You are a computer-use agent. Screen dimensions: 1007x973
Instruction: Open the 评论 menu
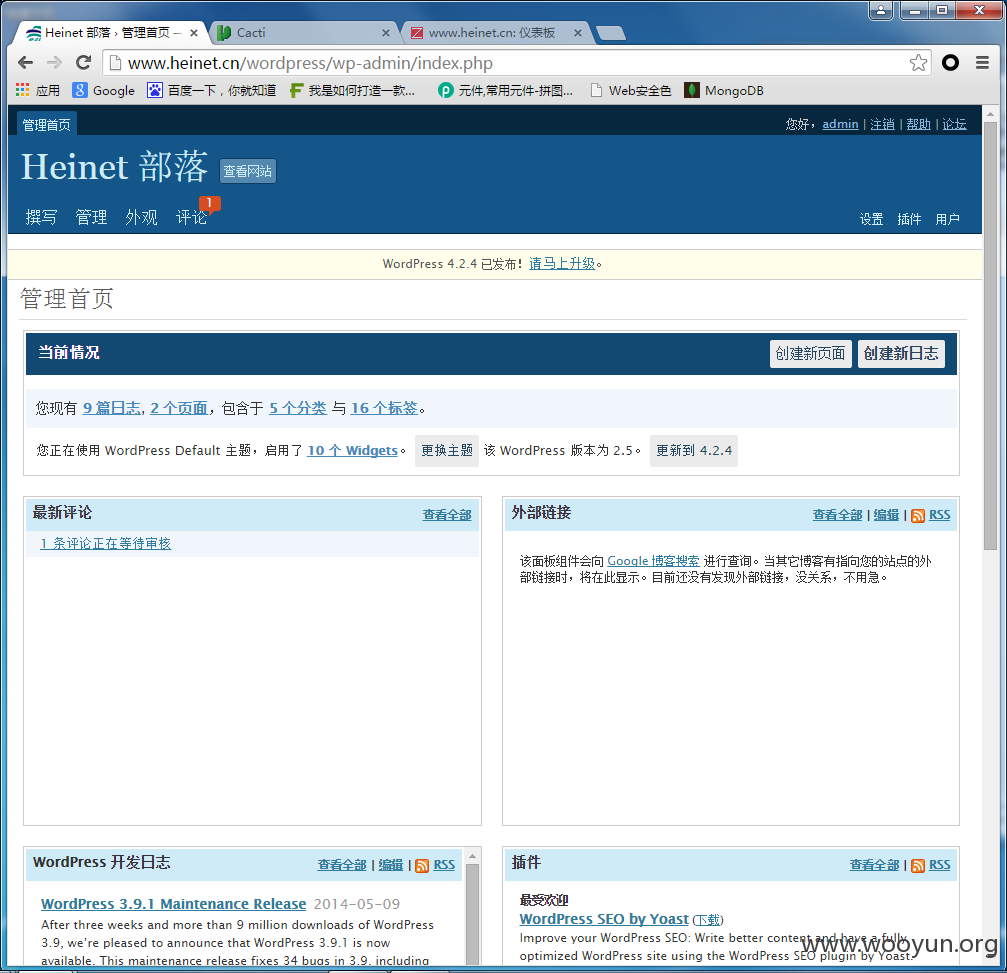[191, 217]
